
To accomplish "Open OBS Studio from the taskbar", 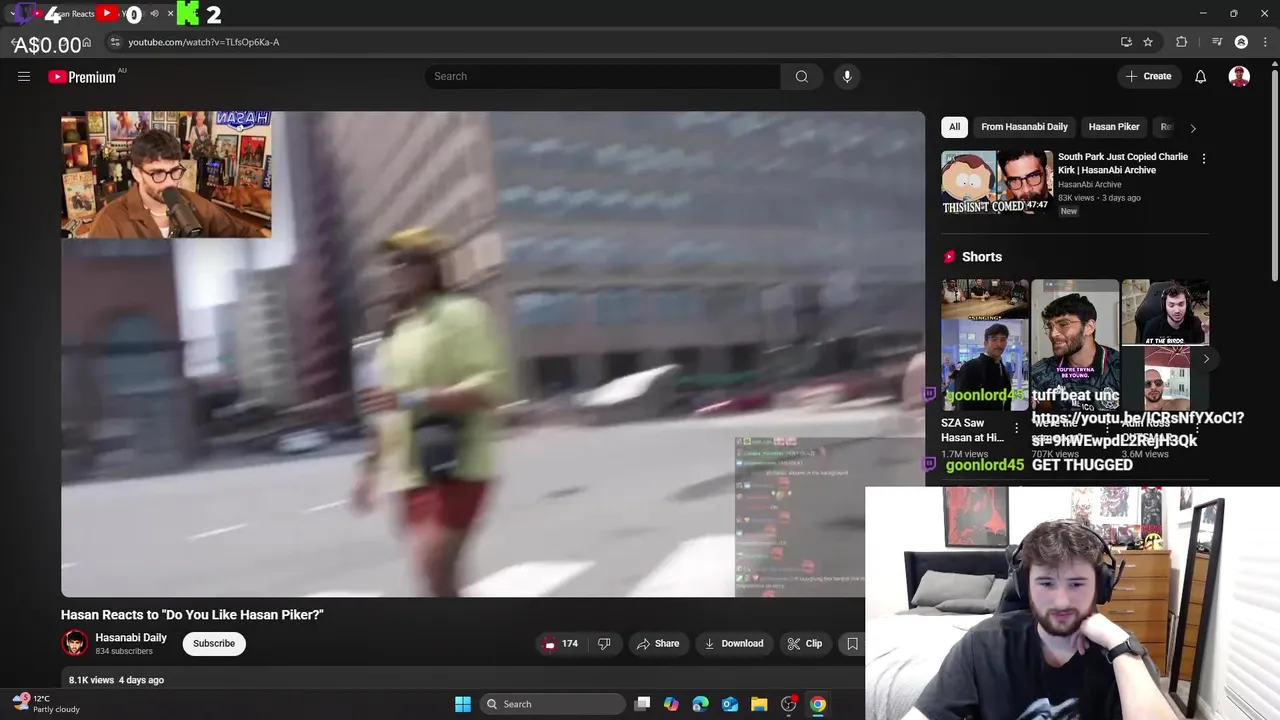I will click(788, 704).
